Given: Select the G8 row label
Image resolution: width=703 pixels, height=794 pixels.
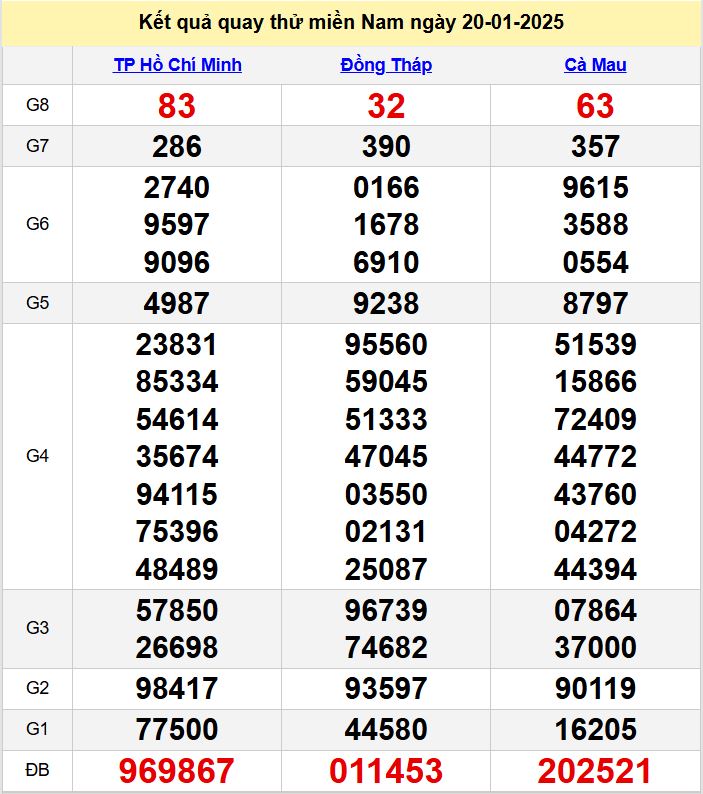Looking at the screenshot, I should click(x=37, y=105).
